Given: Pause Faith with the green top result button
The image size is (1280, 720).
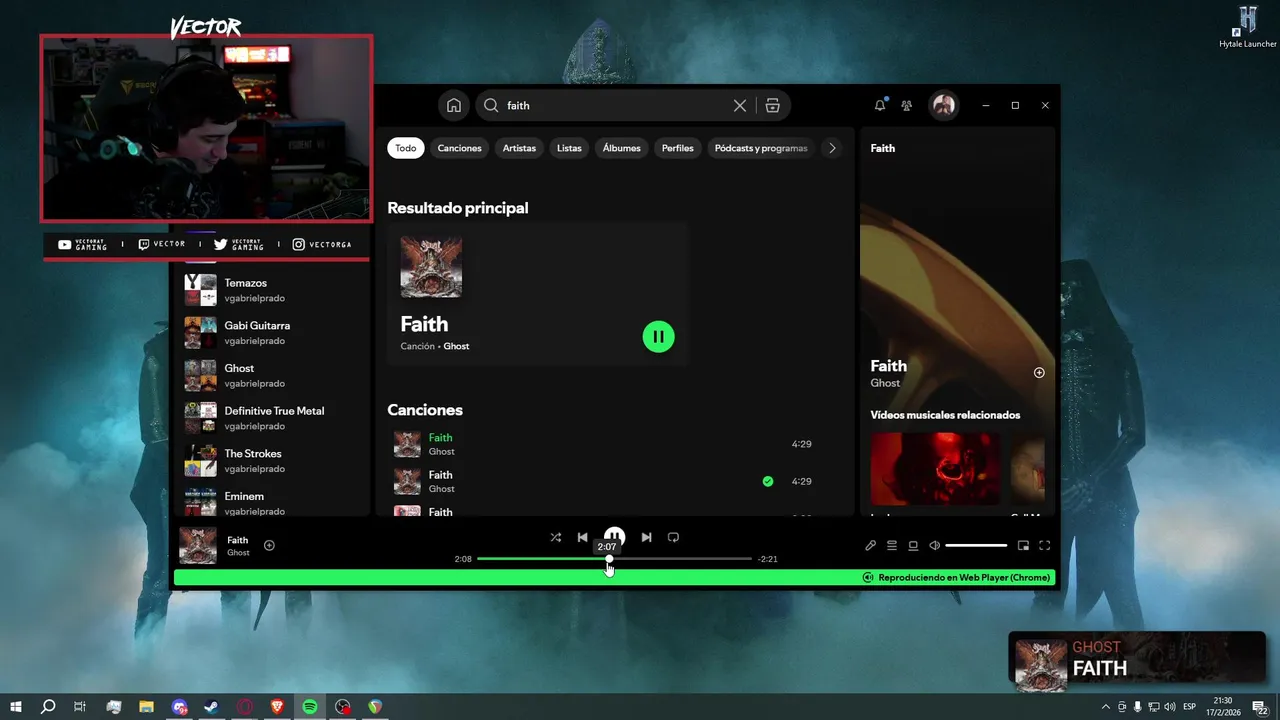Looking at the screenshot, I should pos(658,336).
